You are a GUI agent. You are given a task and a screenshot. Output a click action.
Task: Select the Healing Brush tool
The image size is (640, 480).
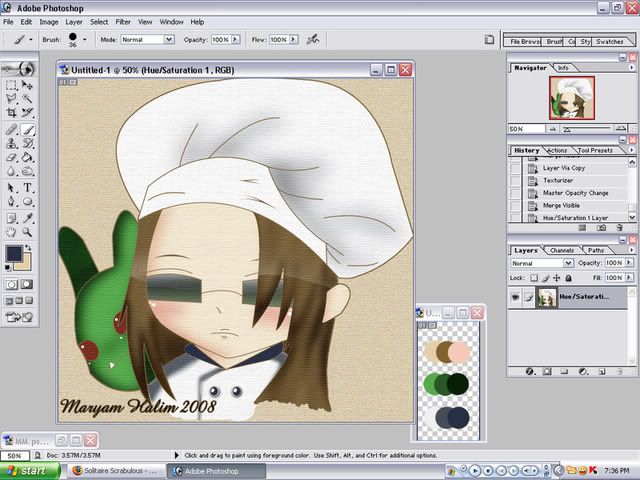tap(11, 130)
